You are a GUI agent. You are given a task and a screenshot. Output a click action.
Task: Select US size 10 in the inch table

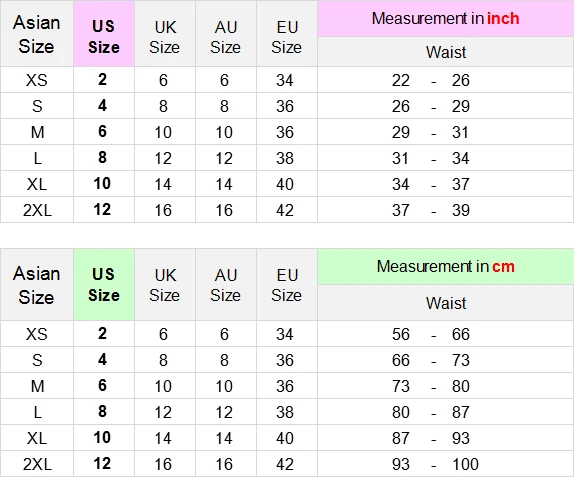(x=102, y=183)
